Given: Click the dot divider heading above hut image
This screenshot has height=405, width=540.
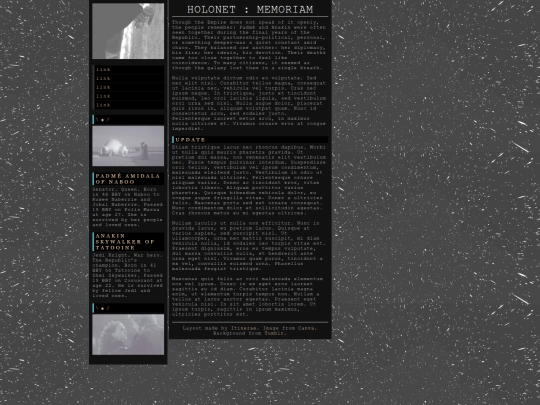Looking at the screenshot, I should click(128, 120).
